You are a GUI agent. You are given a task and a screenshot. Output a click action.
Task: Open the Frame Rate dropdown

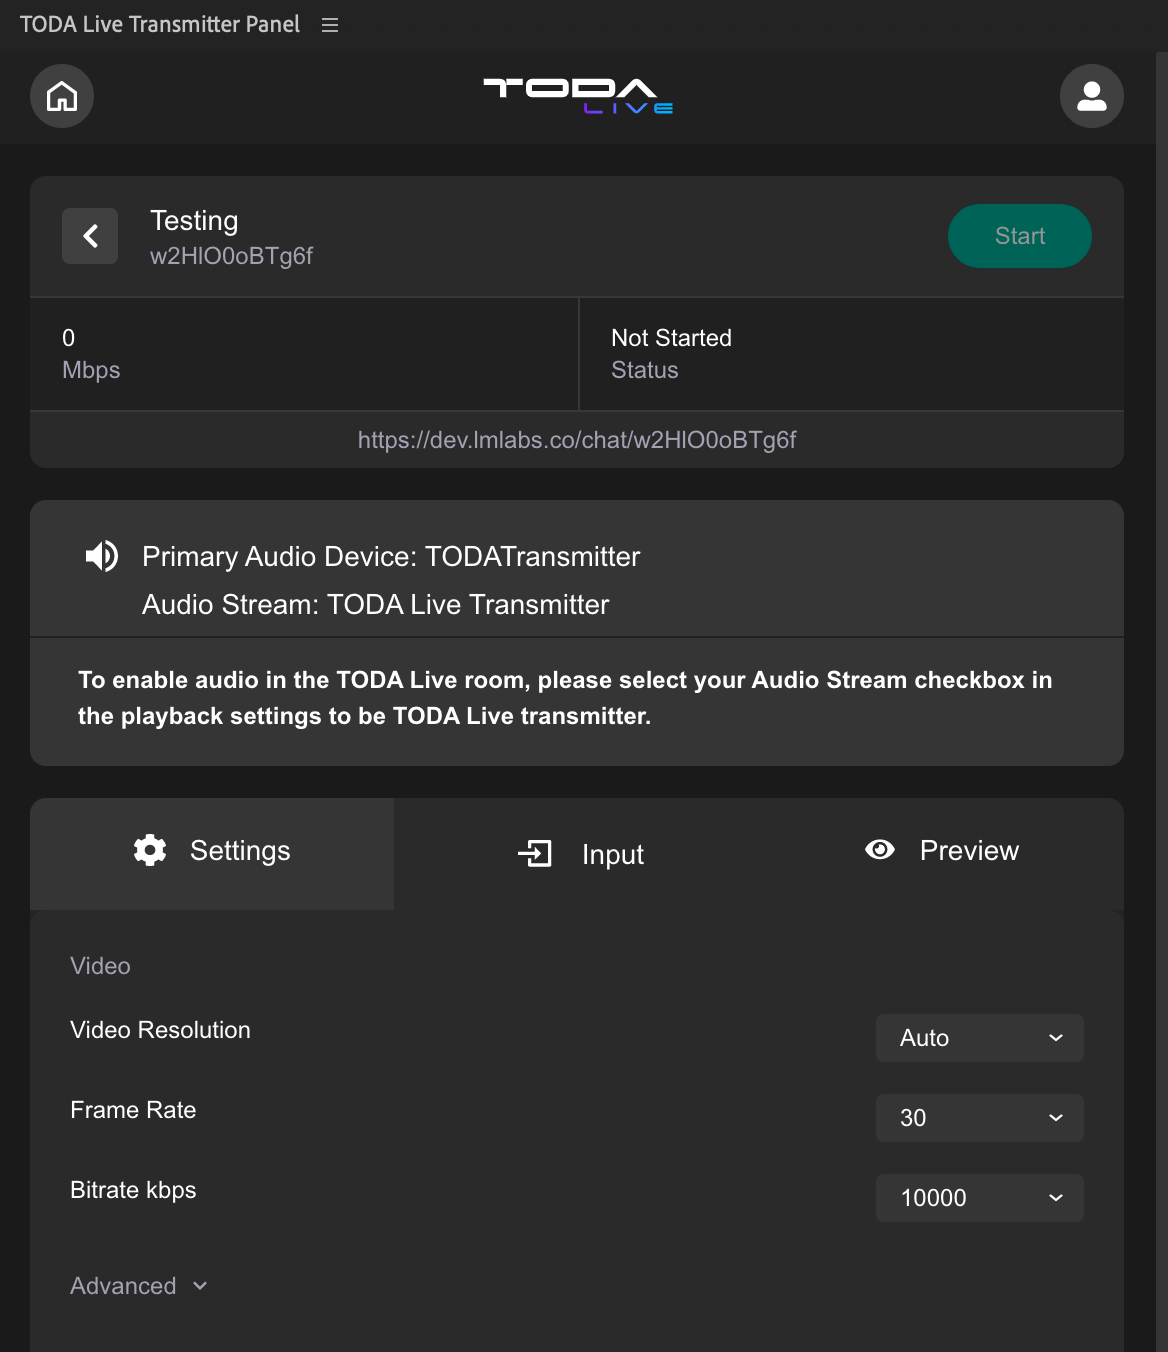pos(980,1118)
